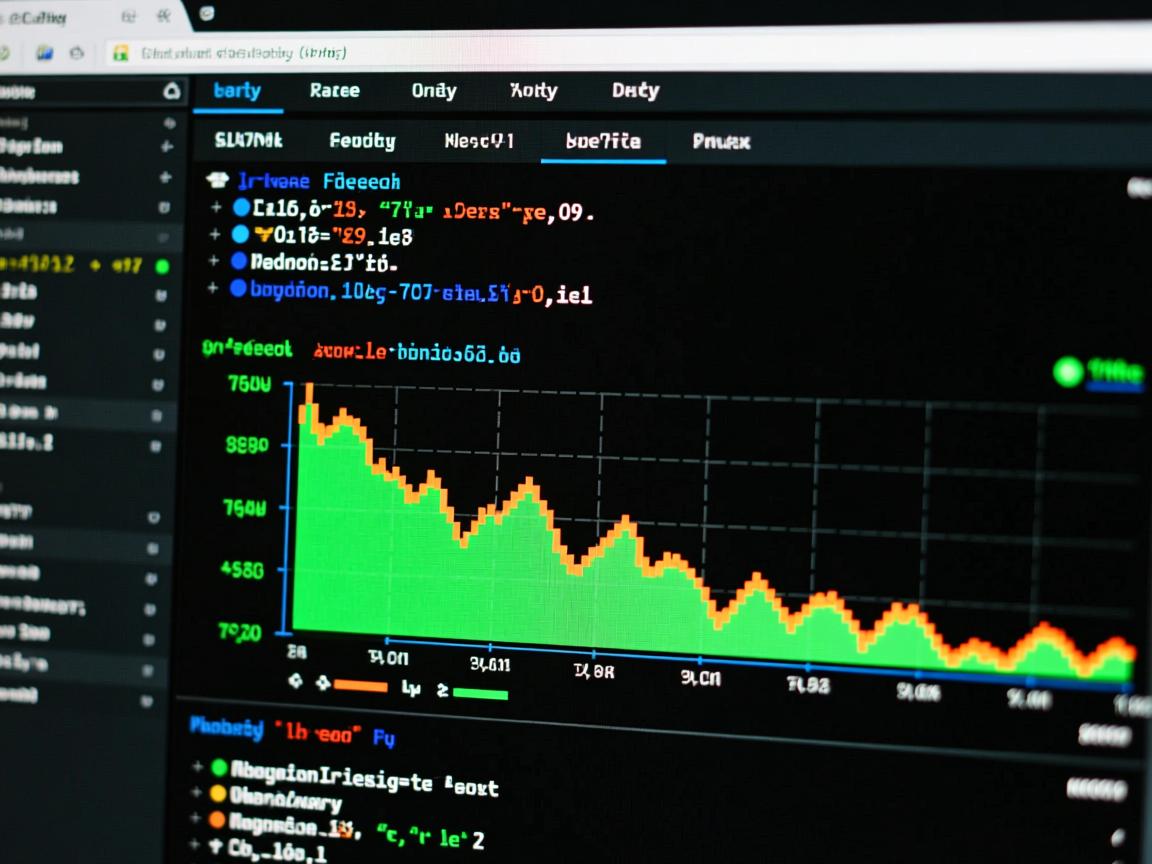Click the green status dot right of the chart
This screenshot has width=1152, height=864.
coord(1068,373)
